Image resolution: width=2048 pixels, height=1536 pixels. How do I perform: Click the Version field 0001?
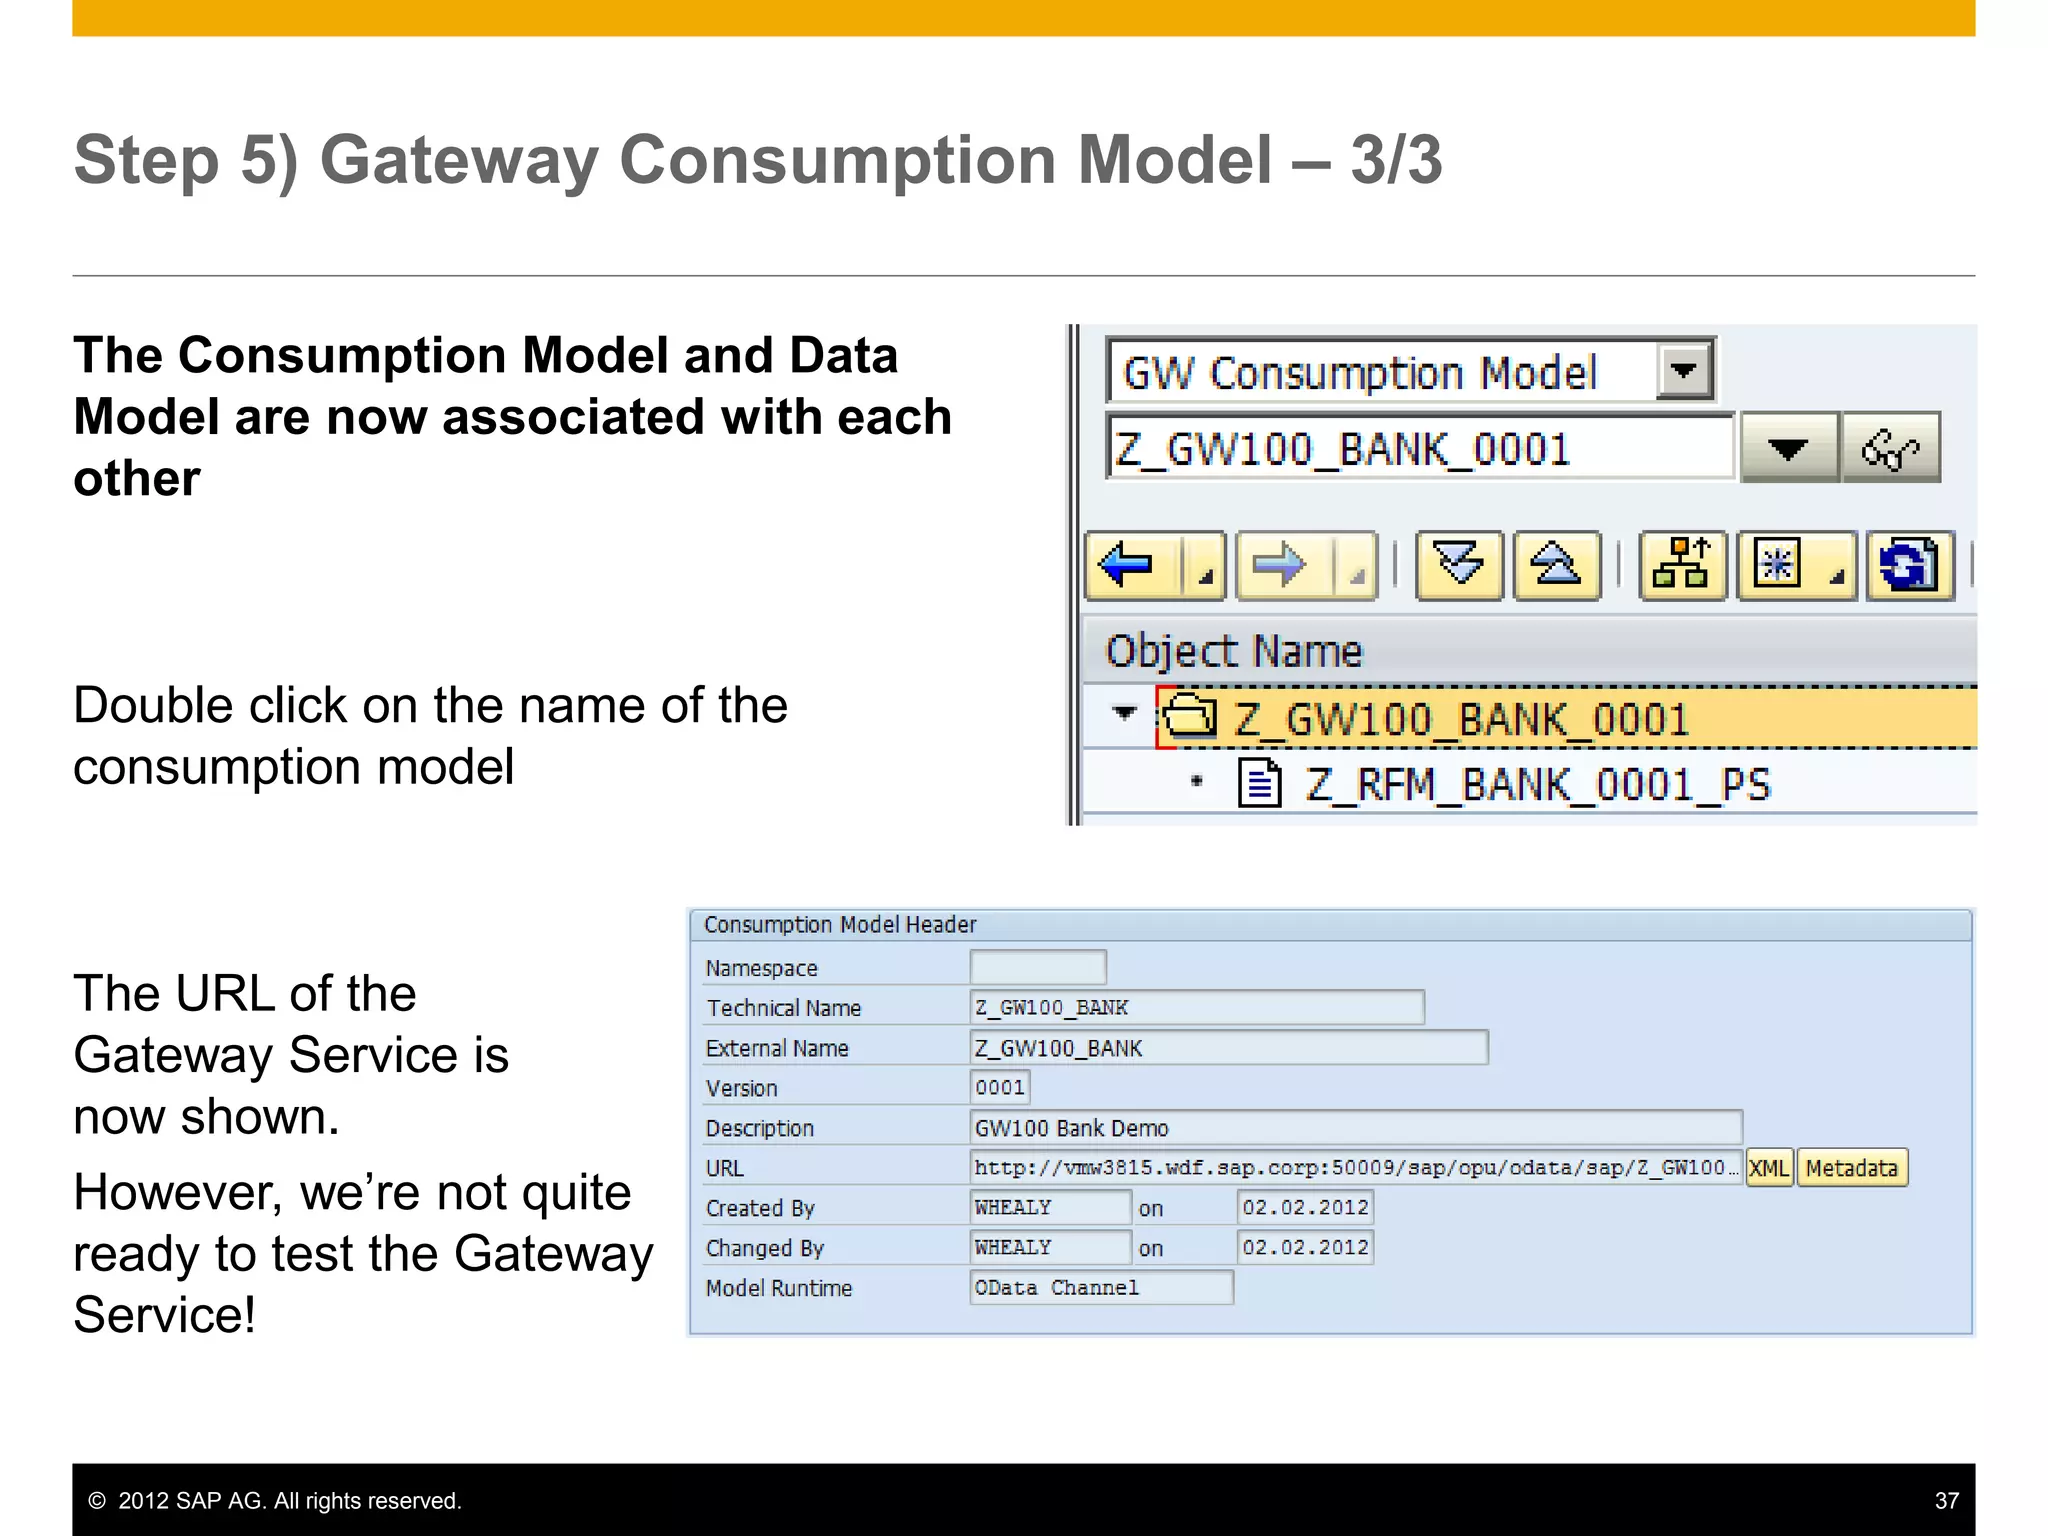1000,1087
